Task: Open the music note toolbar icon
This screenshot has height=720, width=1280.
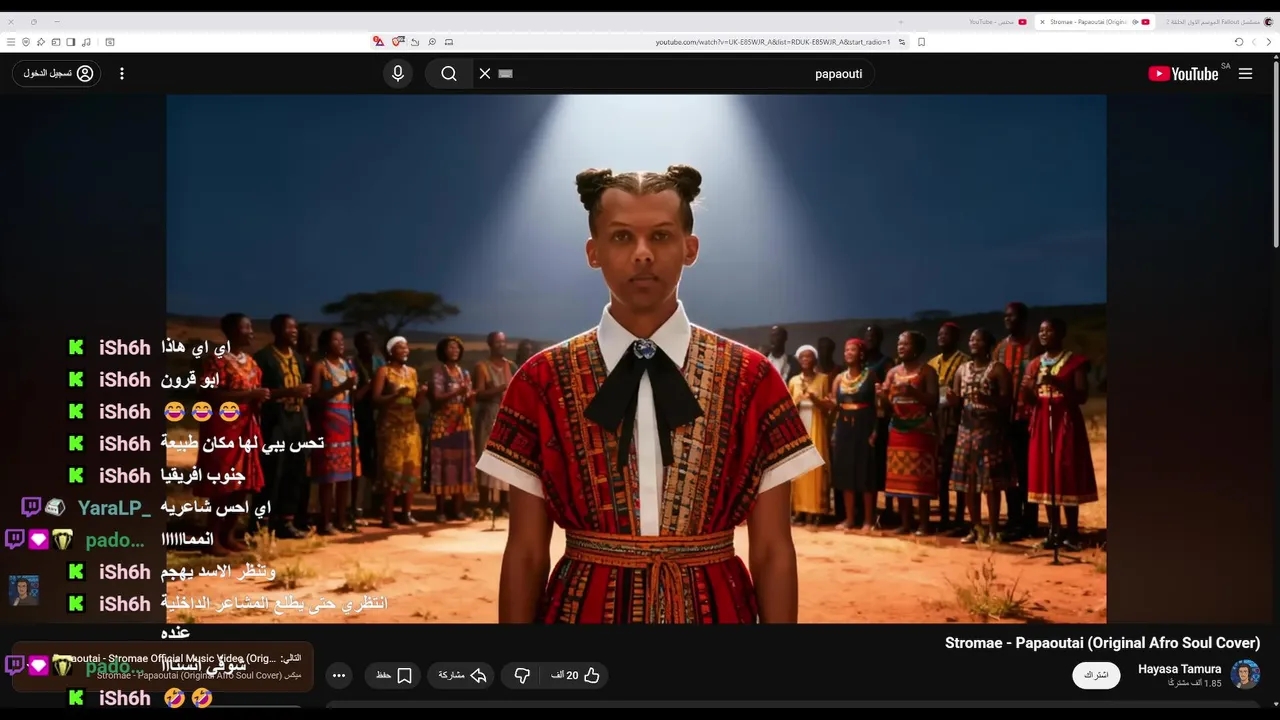Action: coord(86,42)
